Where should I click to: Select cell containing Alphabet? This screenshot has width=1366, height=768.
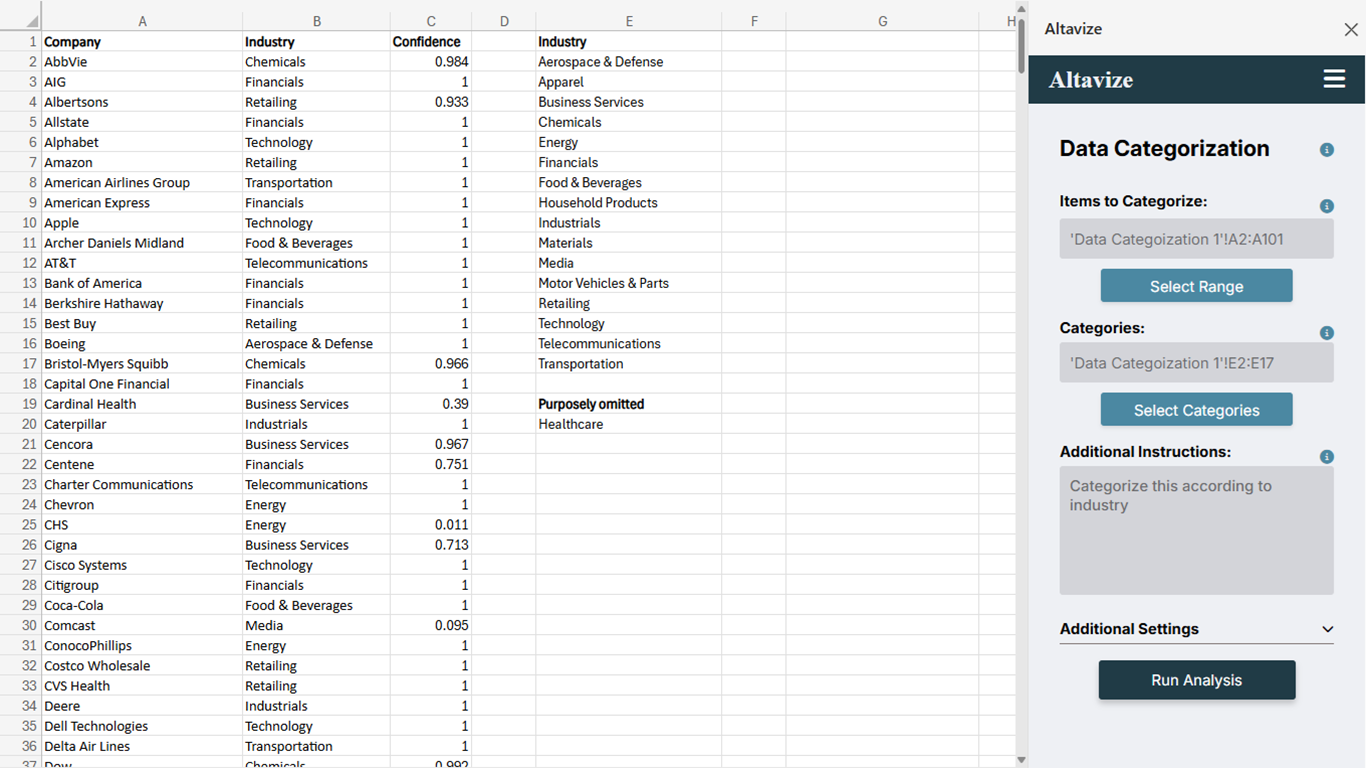(x=142, y=142)
